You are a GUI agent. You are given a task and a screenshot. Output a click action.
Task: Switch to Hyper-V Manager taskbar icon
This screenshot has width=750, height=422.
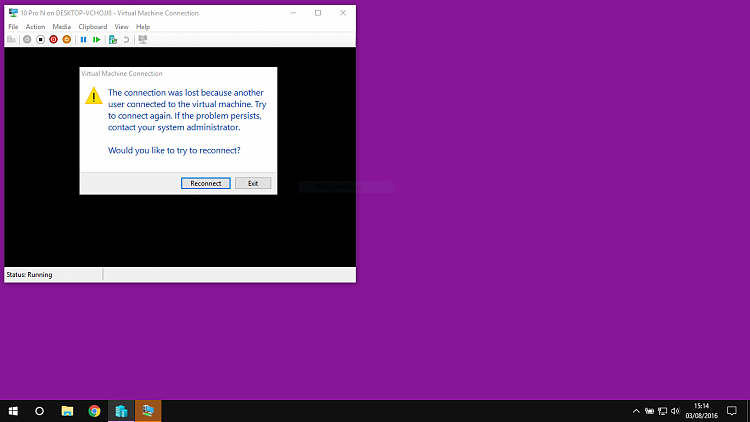(121, 411)
